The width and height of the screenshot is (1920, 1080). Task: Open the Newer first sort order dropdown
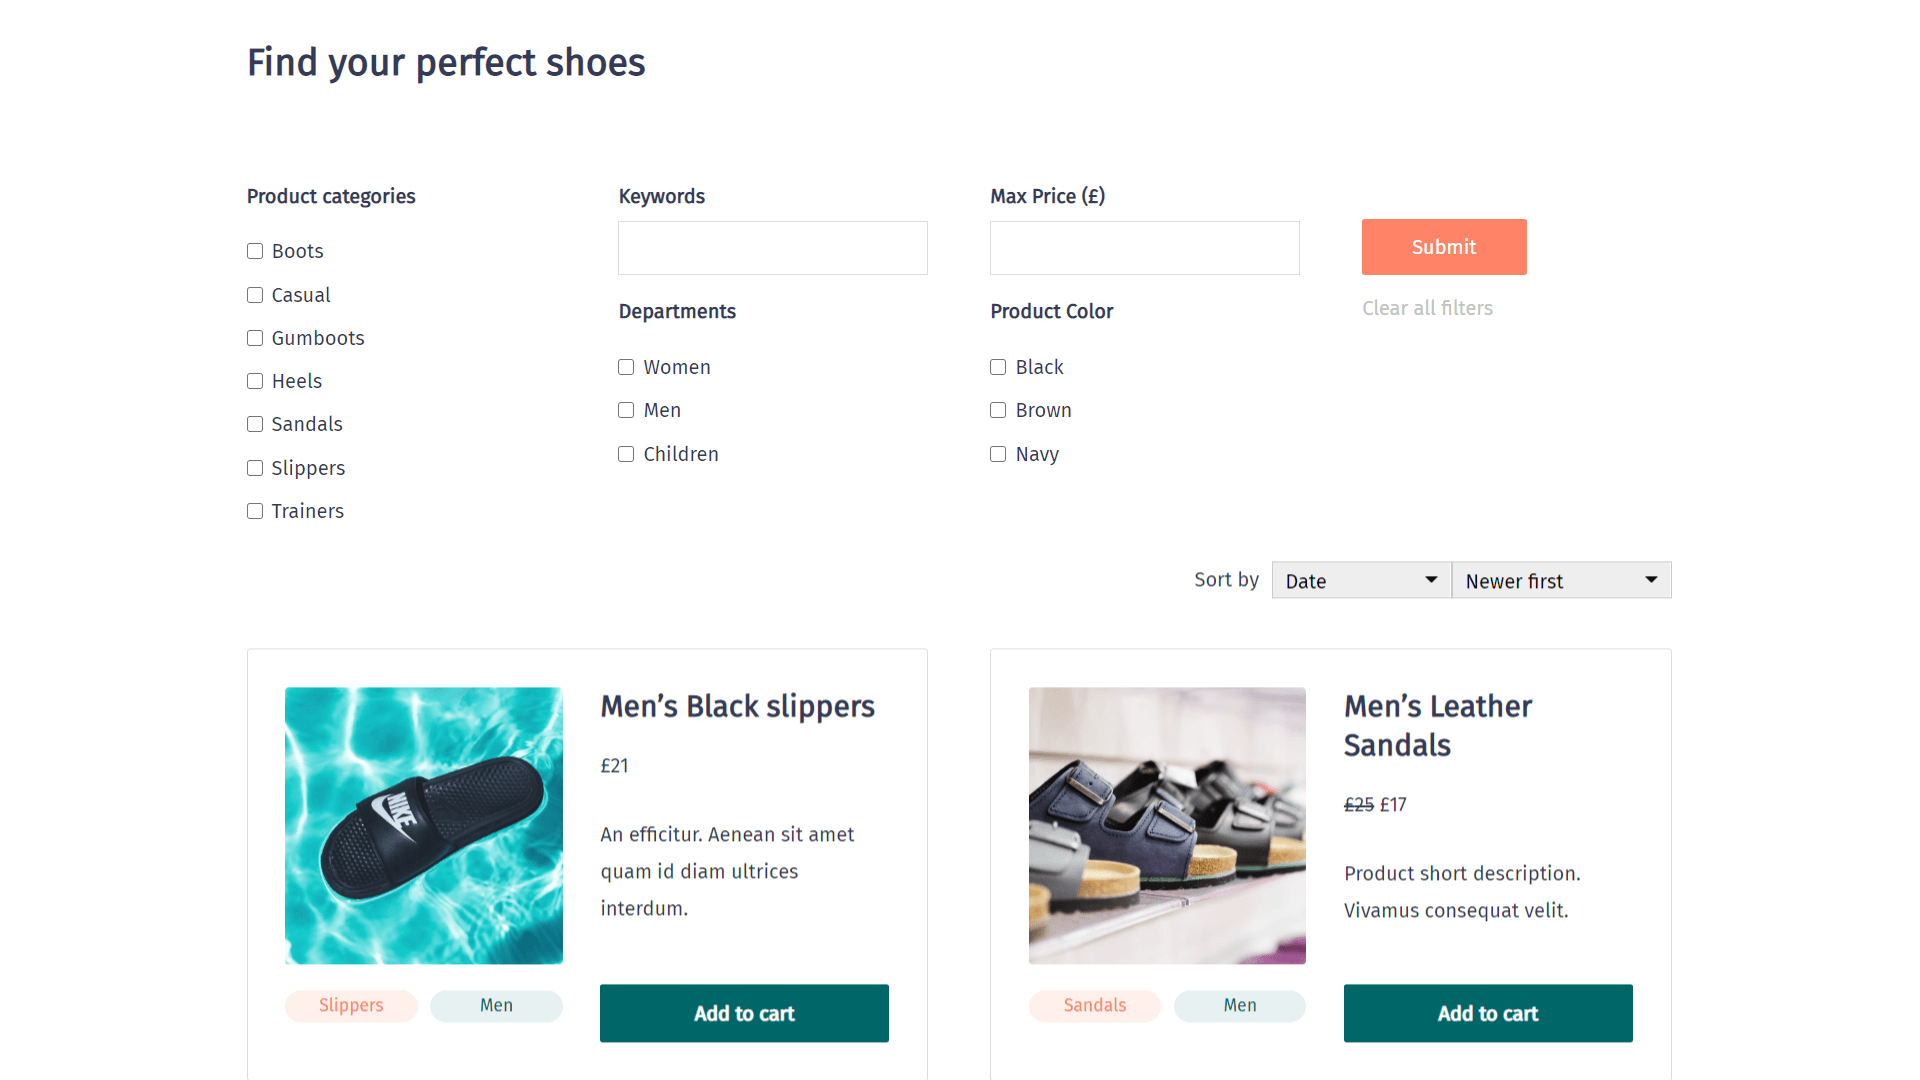tap(1561, 580)
